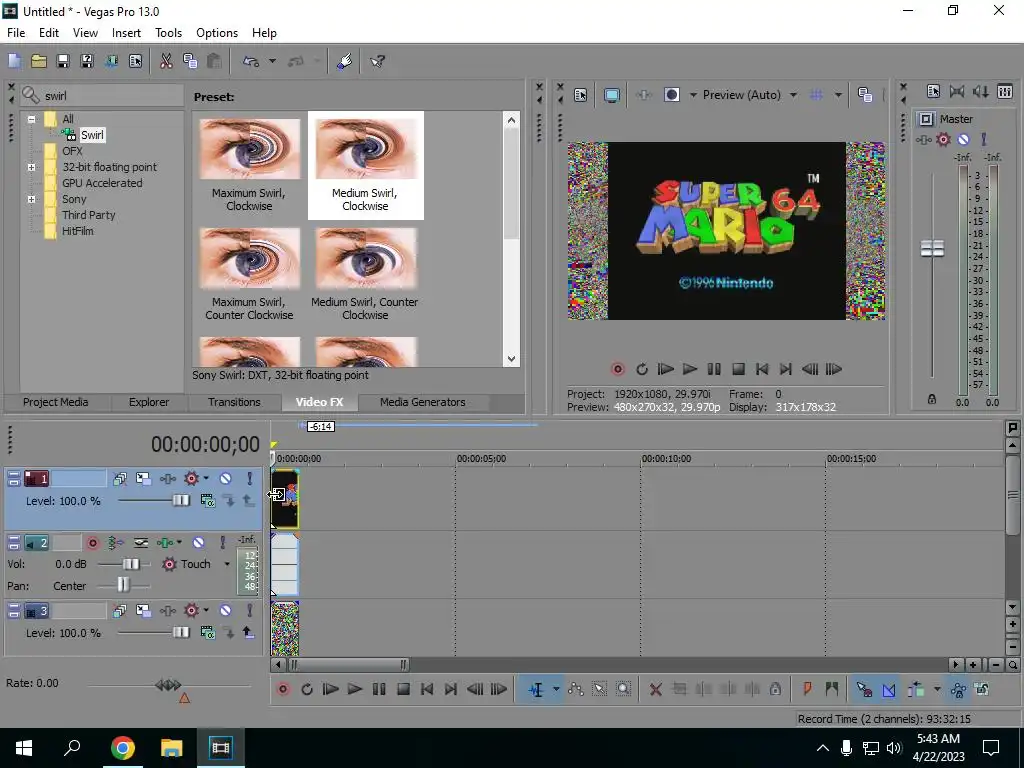Collapse the All folder in FX tree

[31, 119]
